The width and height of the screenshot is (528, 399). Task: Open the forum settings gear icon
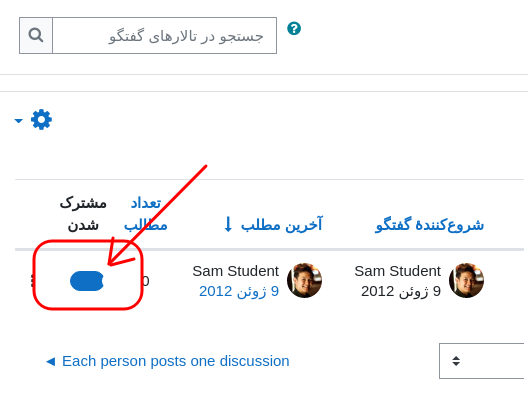coord(41,120)
